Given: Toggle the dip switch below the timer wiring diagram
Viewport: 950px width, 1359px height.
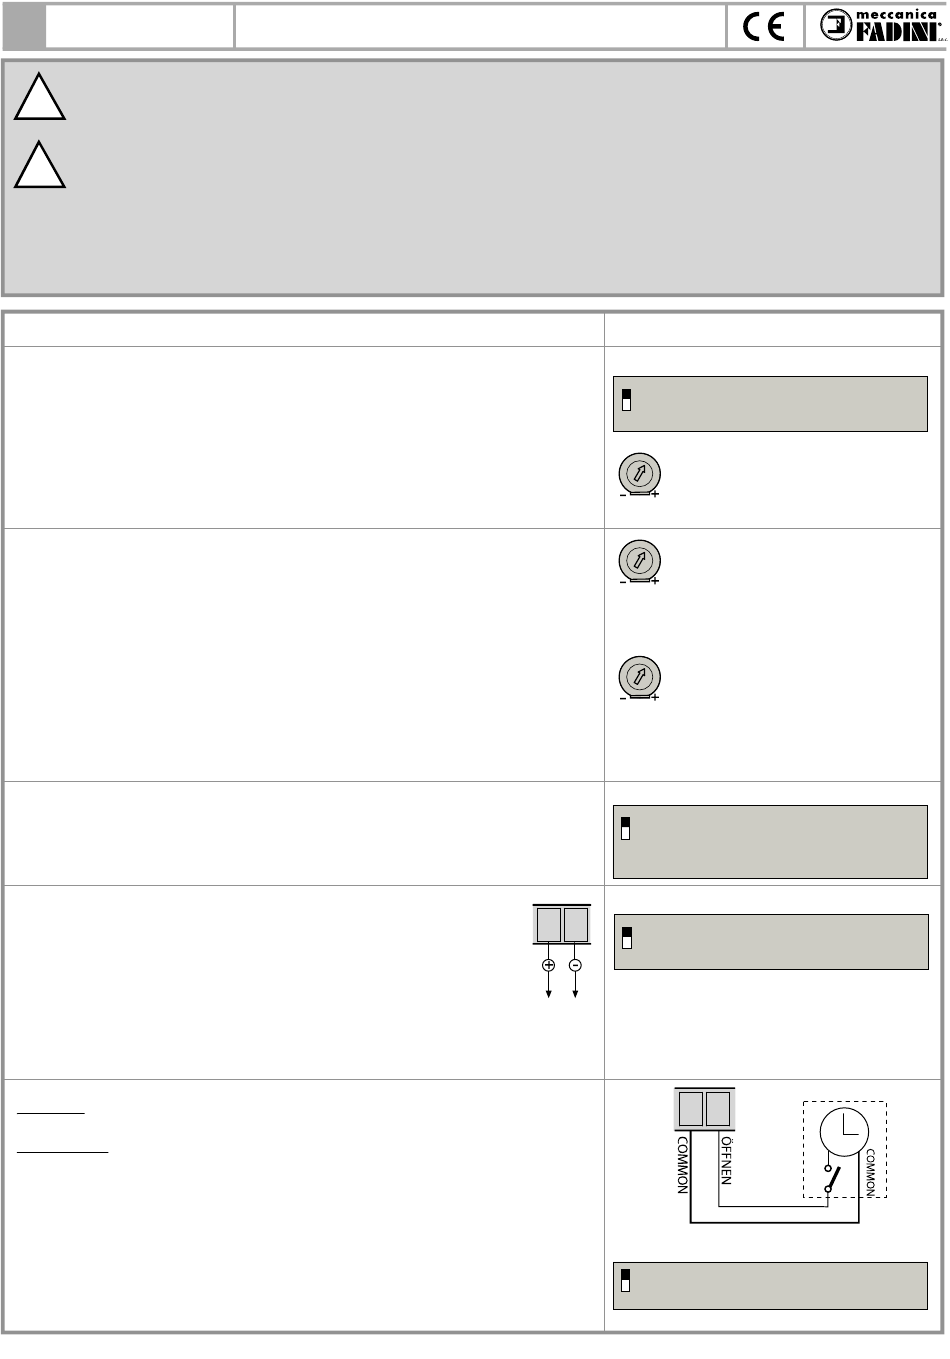Looking at the screenshot, I should [627, 1281].
